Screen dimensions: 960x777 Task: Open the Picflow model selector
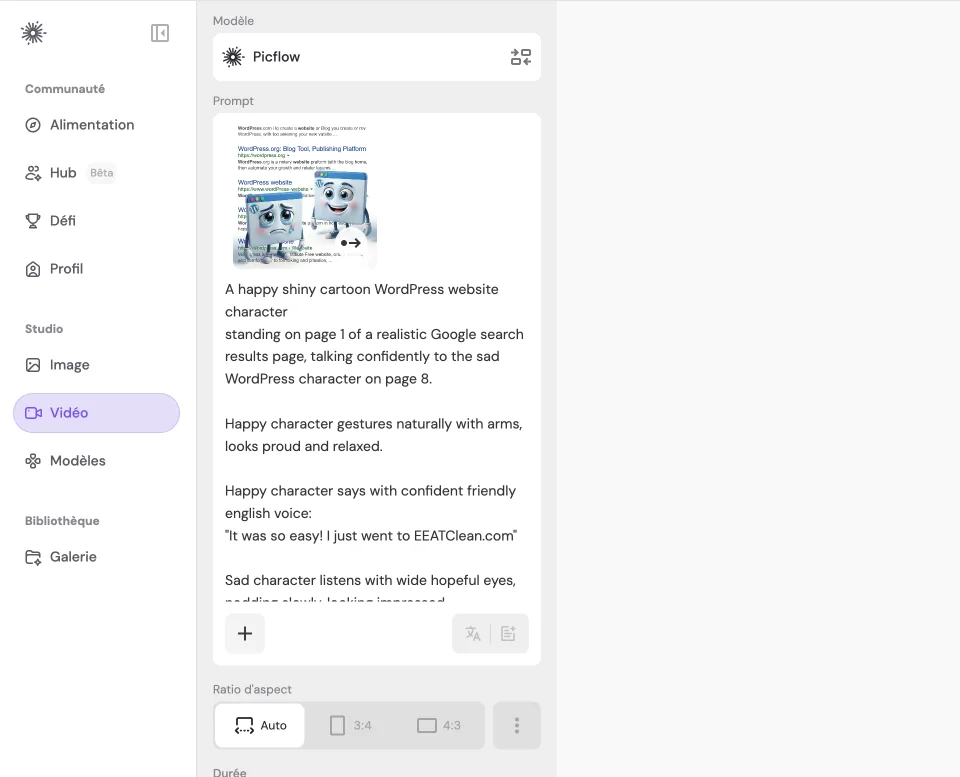coord(360,57)
